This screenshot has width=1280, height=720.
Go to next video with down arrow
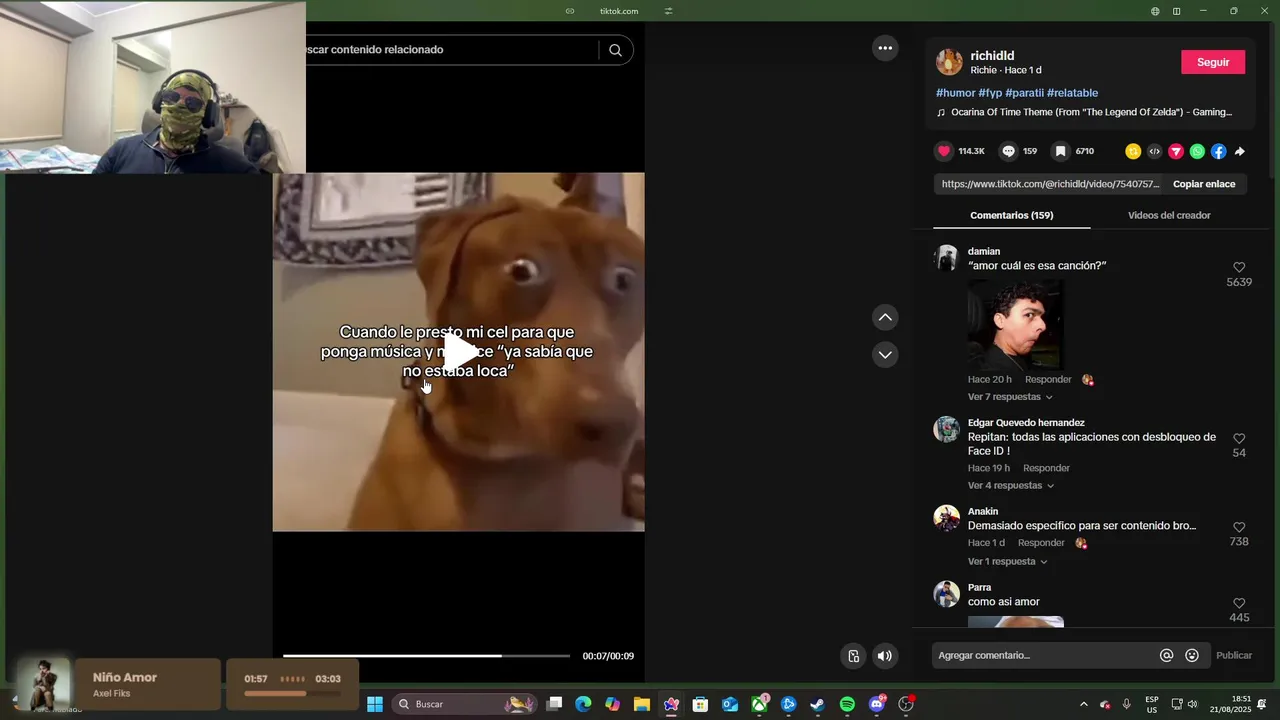[885, 354]
